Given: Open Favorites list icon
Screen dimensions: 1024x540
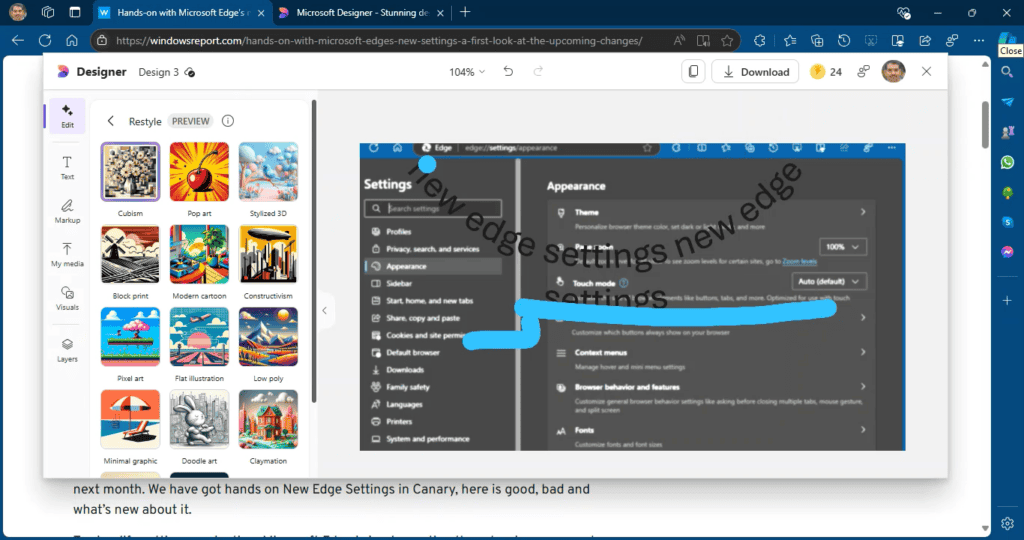Looking at the screenshot, I should coord(790,40).
